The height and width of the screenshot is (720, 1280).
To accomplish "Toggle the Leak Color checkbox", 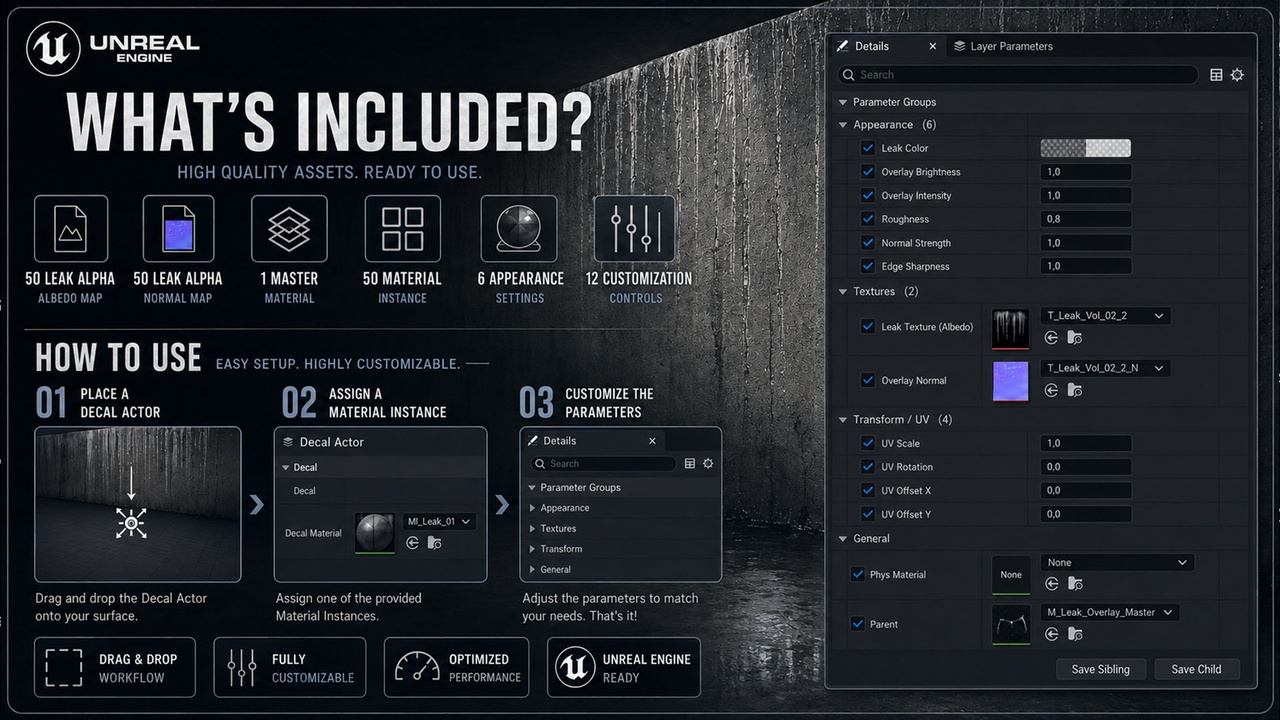I will (x=868, y=148).
